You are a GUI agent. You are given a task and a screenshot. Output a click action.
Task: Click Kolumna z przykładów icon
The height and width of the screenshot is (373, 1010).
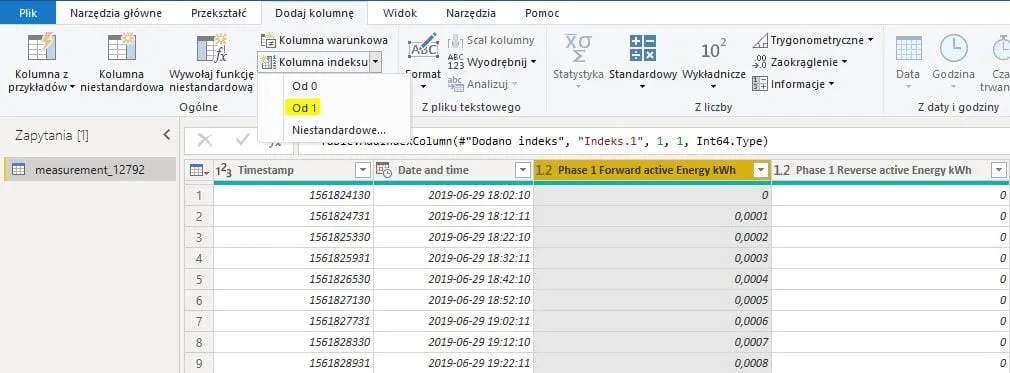pyautogui.click(x=42, y=48)
